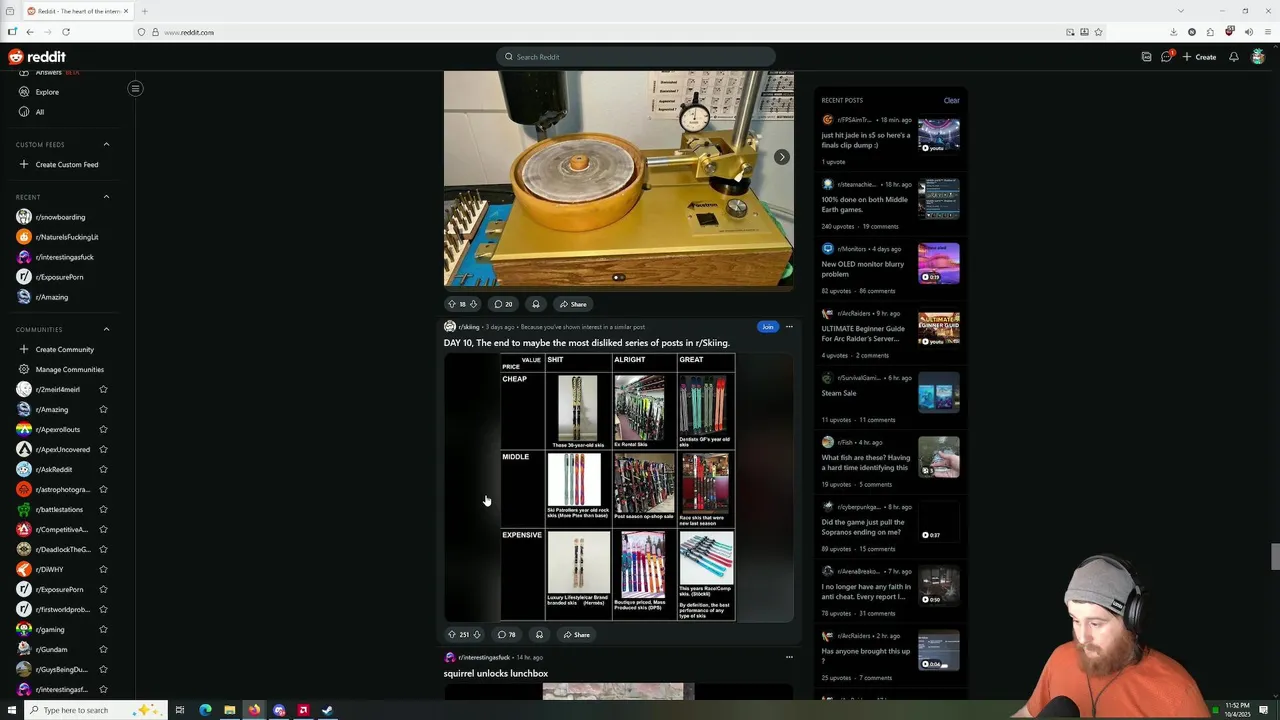Toggle favorite star for r/DeadlockTheG...
Viewport: 1280px width, 720px height.
103,549
